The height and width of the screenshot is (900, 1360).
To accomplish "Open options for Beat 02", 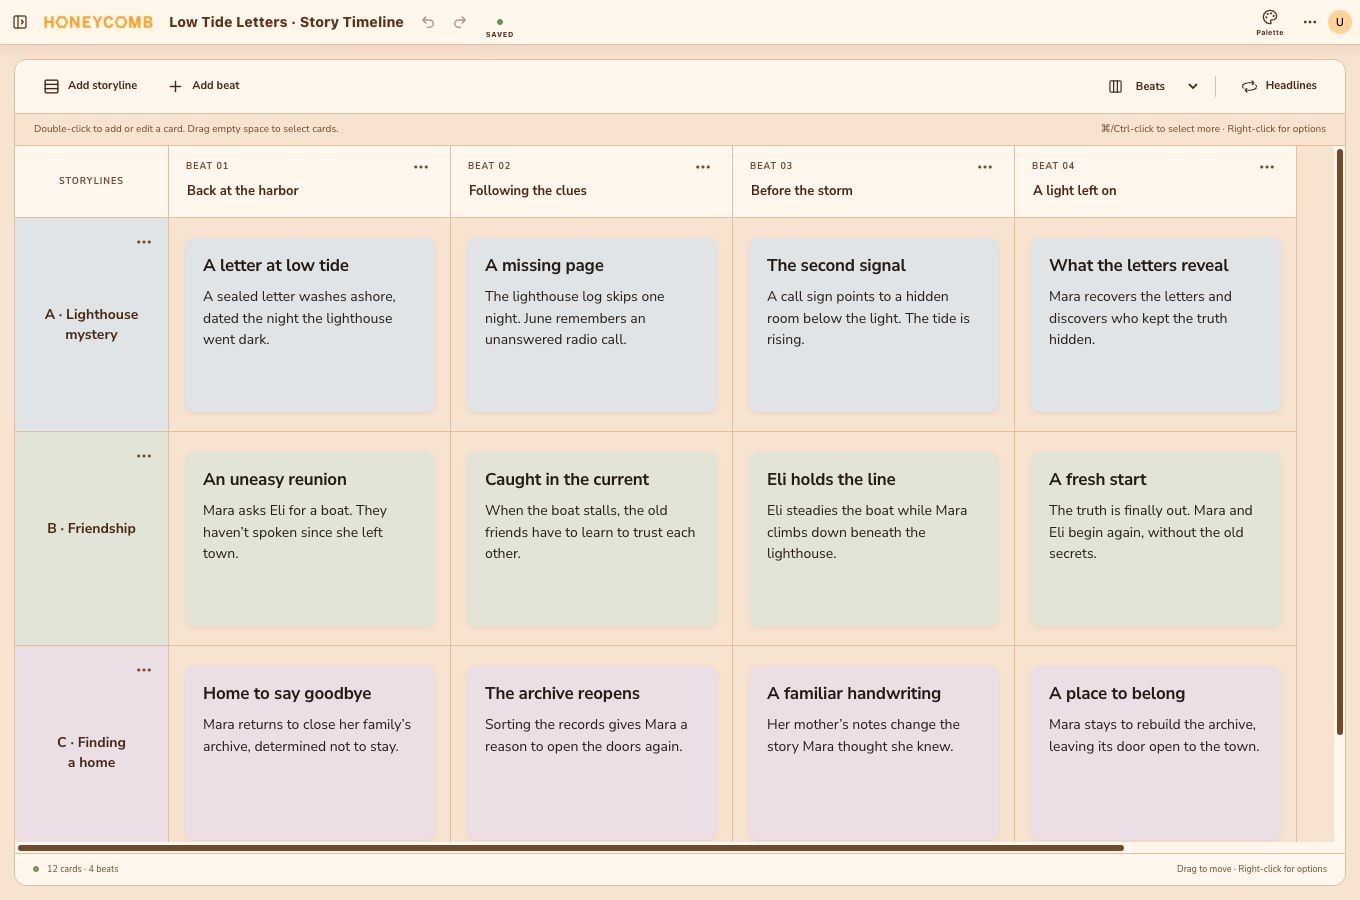I will point(703,167).
